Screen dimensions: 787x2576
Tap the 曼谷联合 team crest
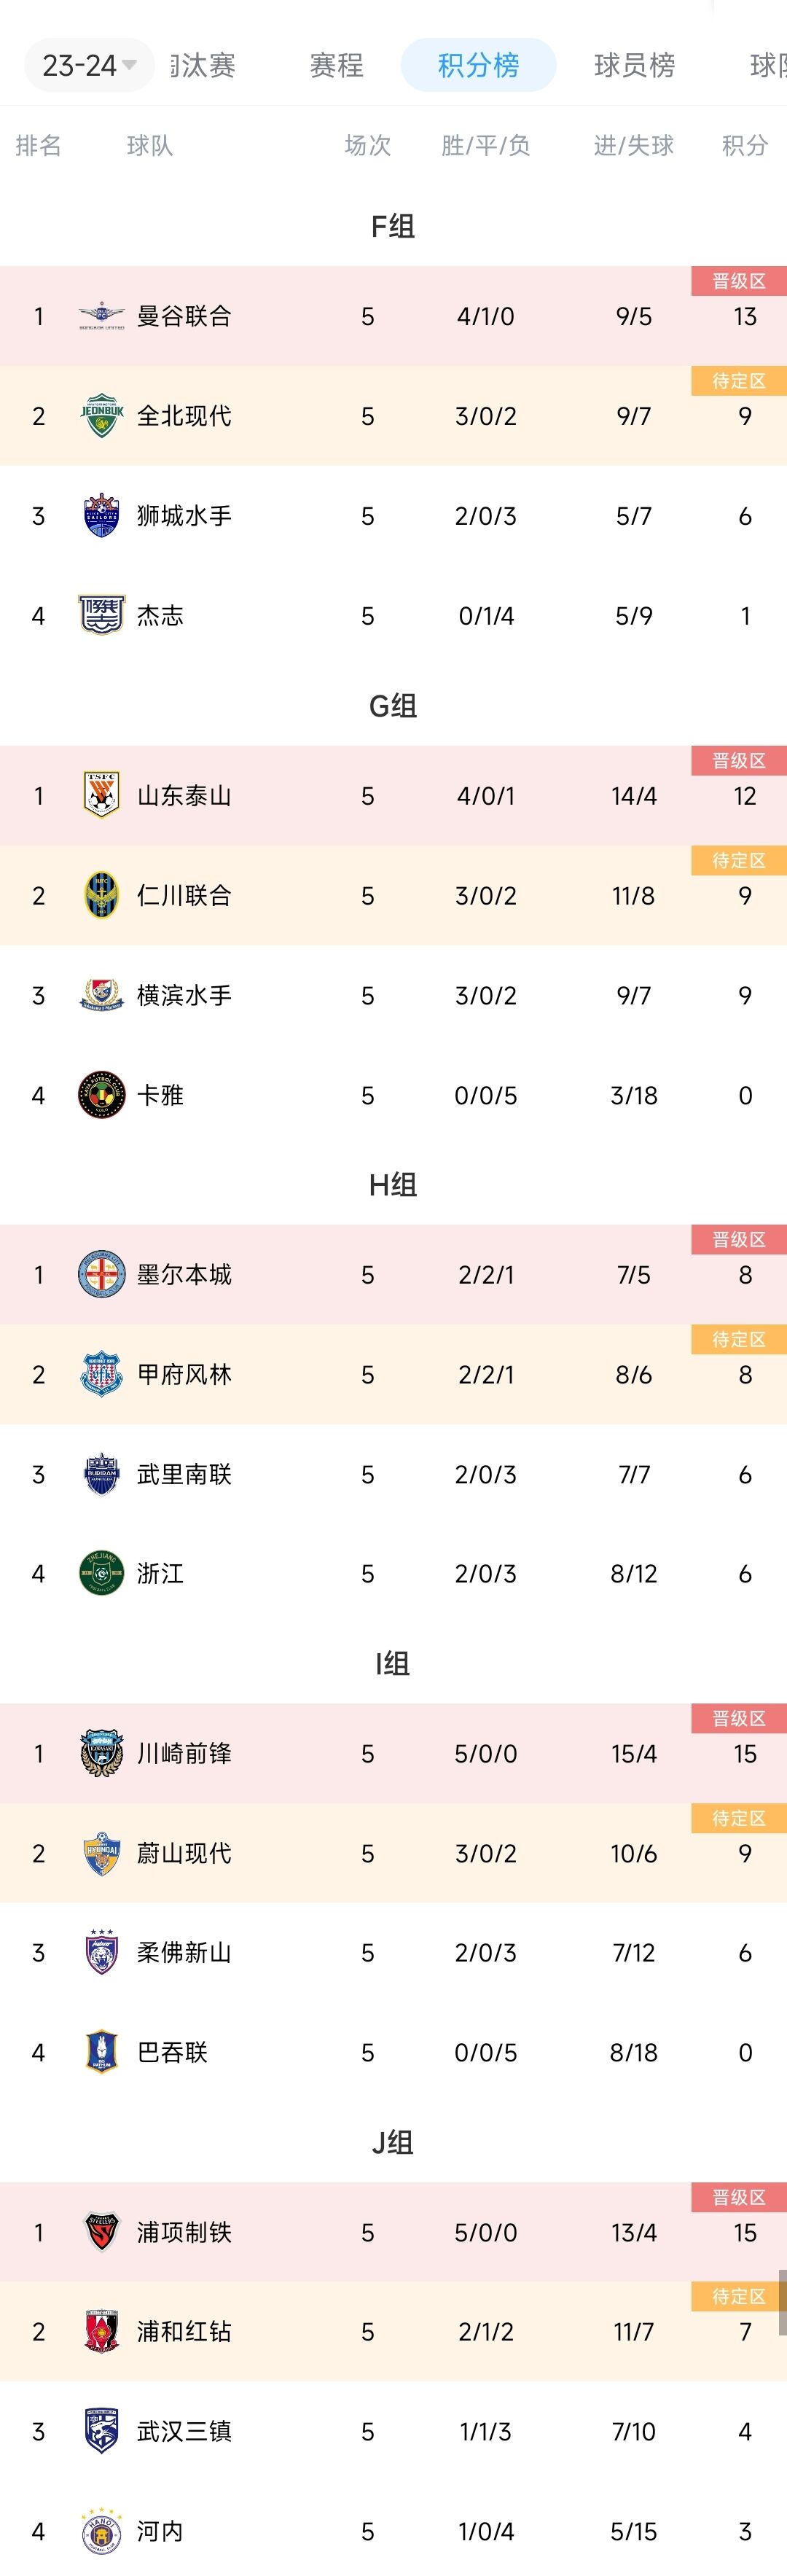[x=102, y=317]
